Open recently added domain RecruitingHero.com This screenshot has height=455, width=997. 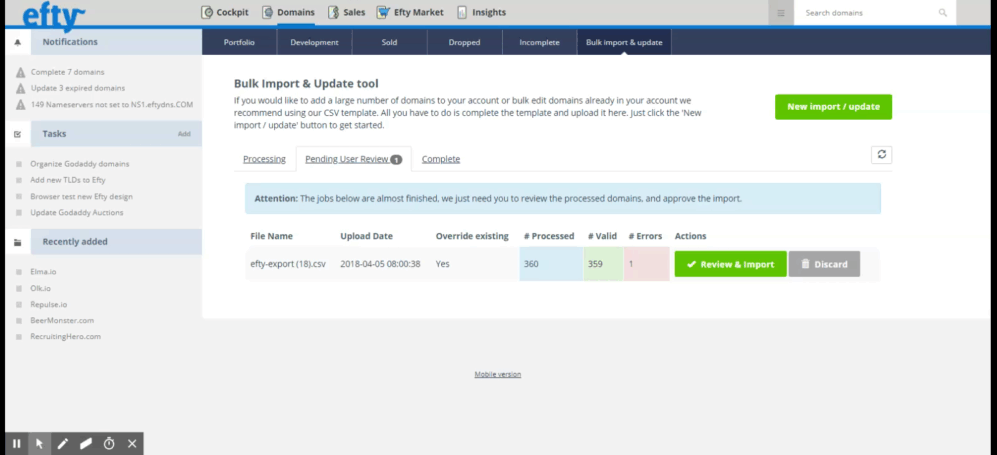(65, 336)
